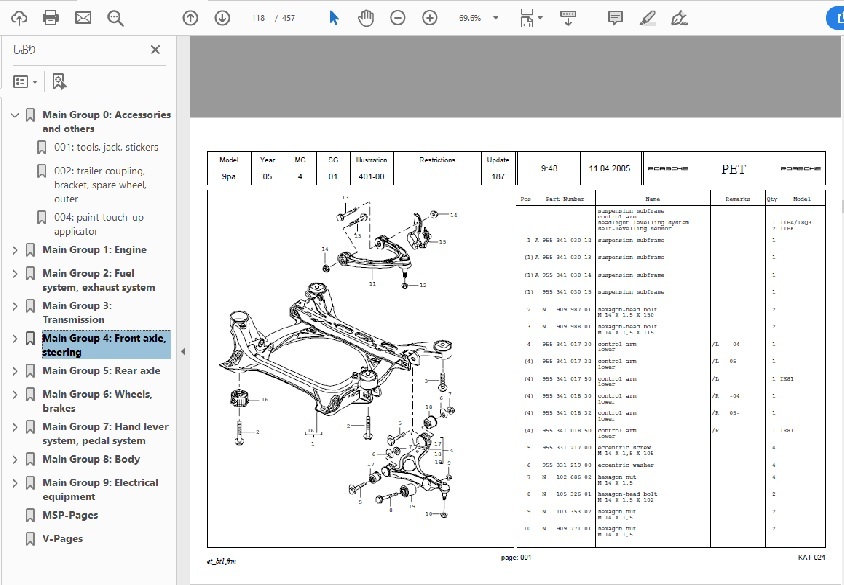Find current bookmark icon

click(59, 82)
